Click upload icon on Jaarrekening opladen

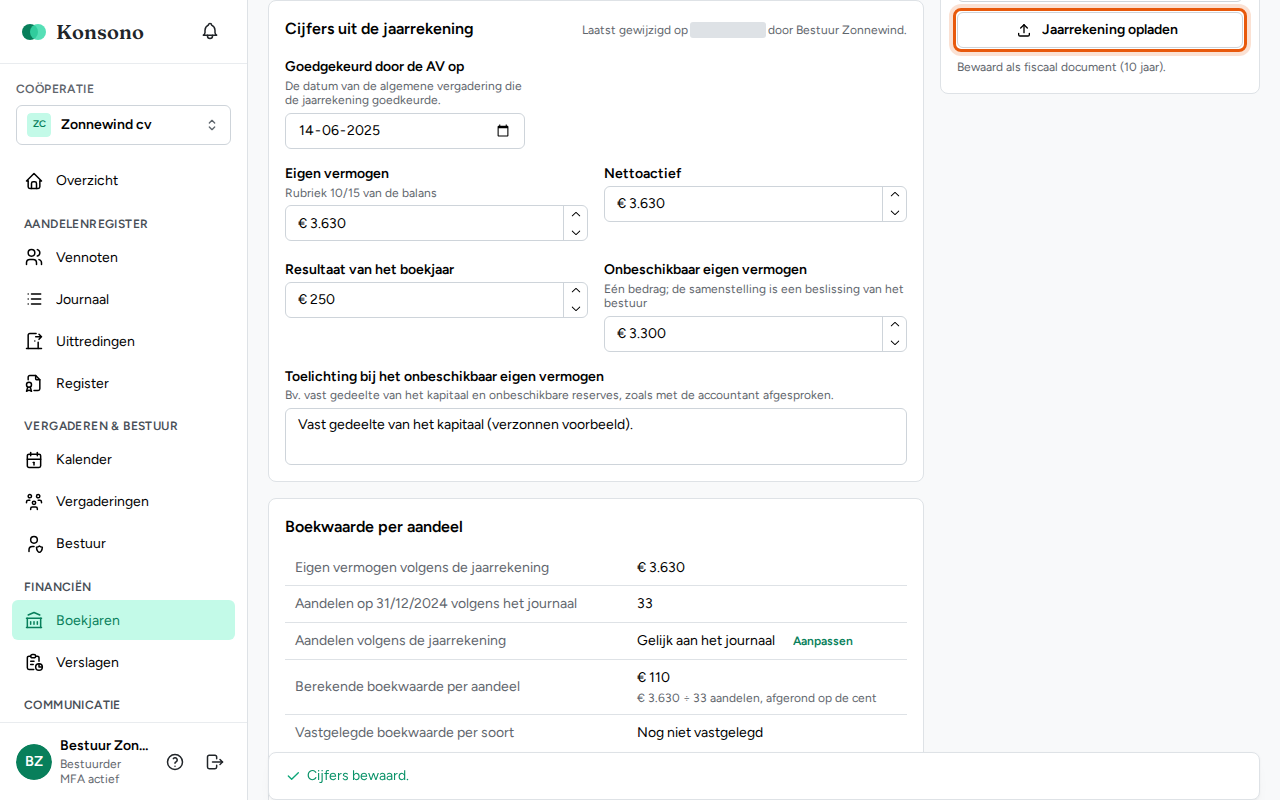[1024, 30]
